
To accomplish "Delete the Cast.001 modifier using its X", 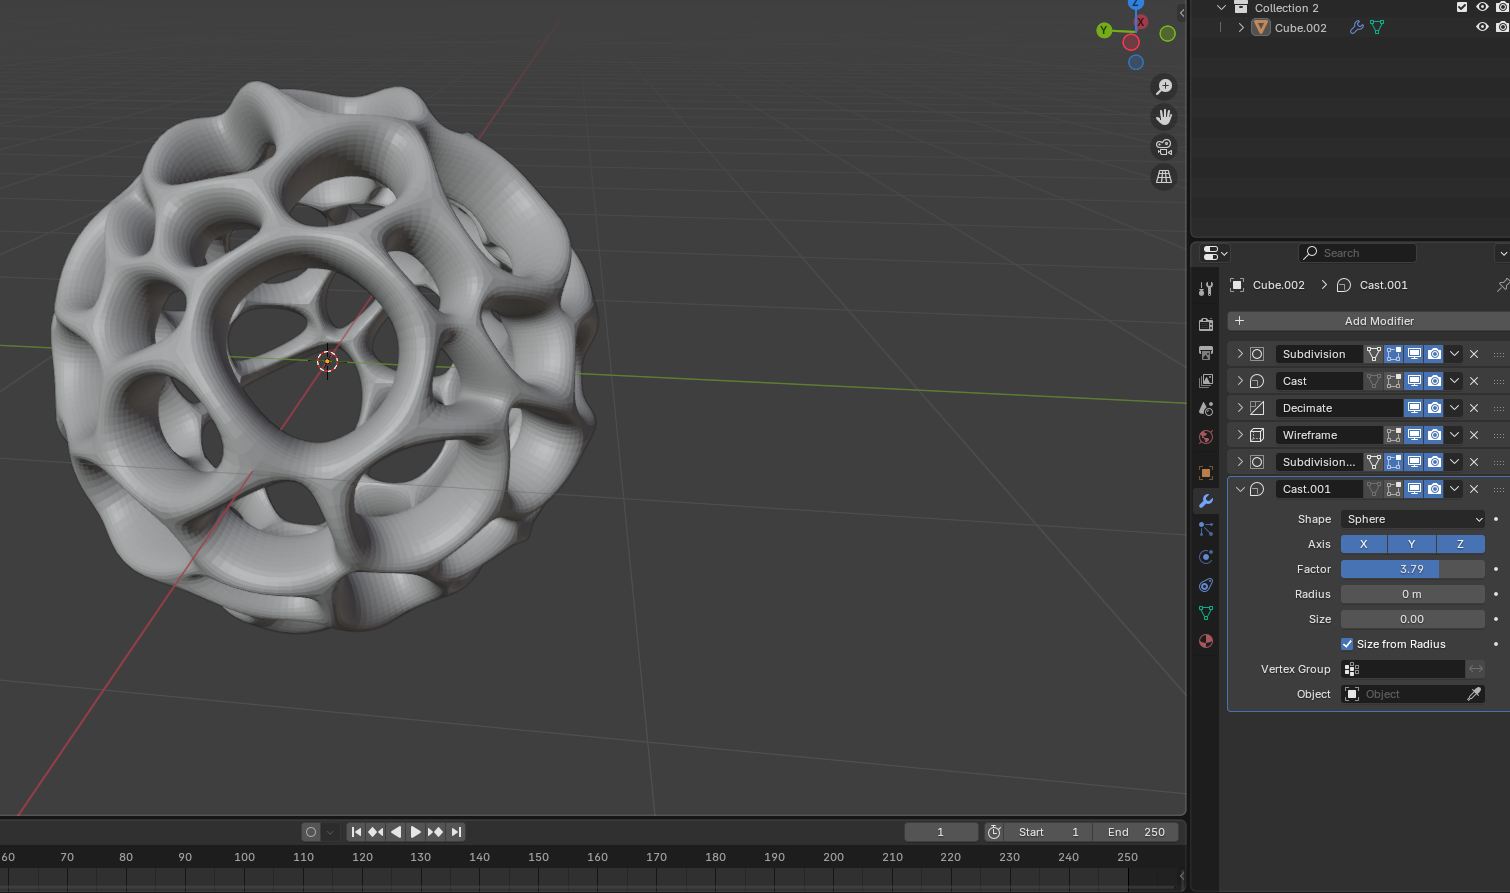I will point(1474,489).
